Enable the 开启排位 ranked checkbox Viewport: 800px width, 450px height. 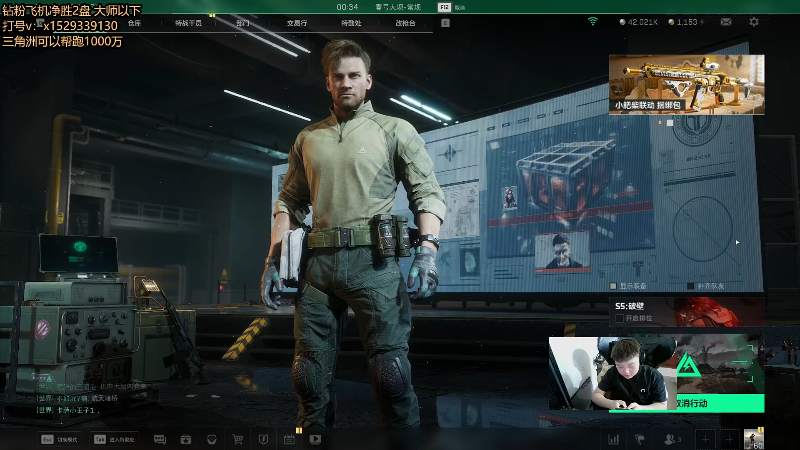619,318
